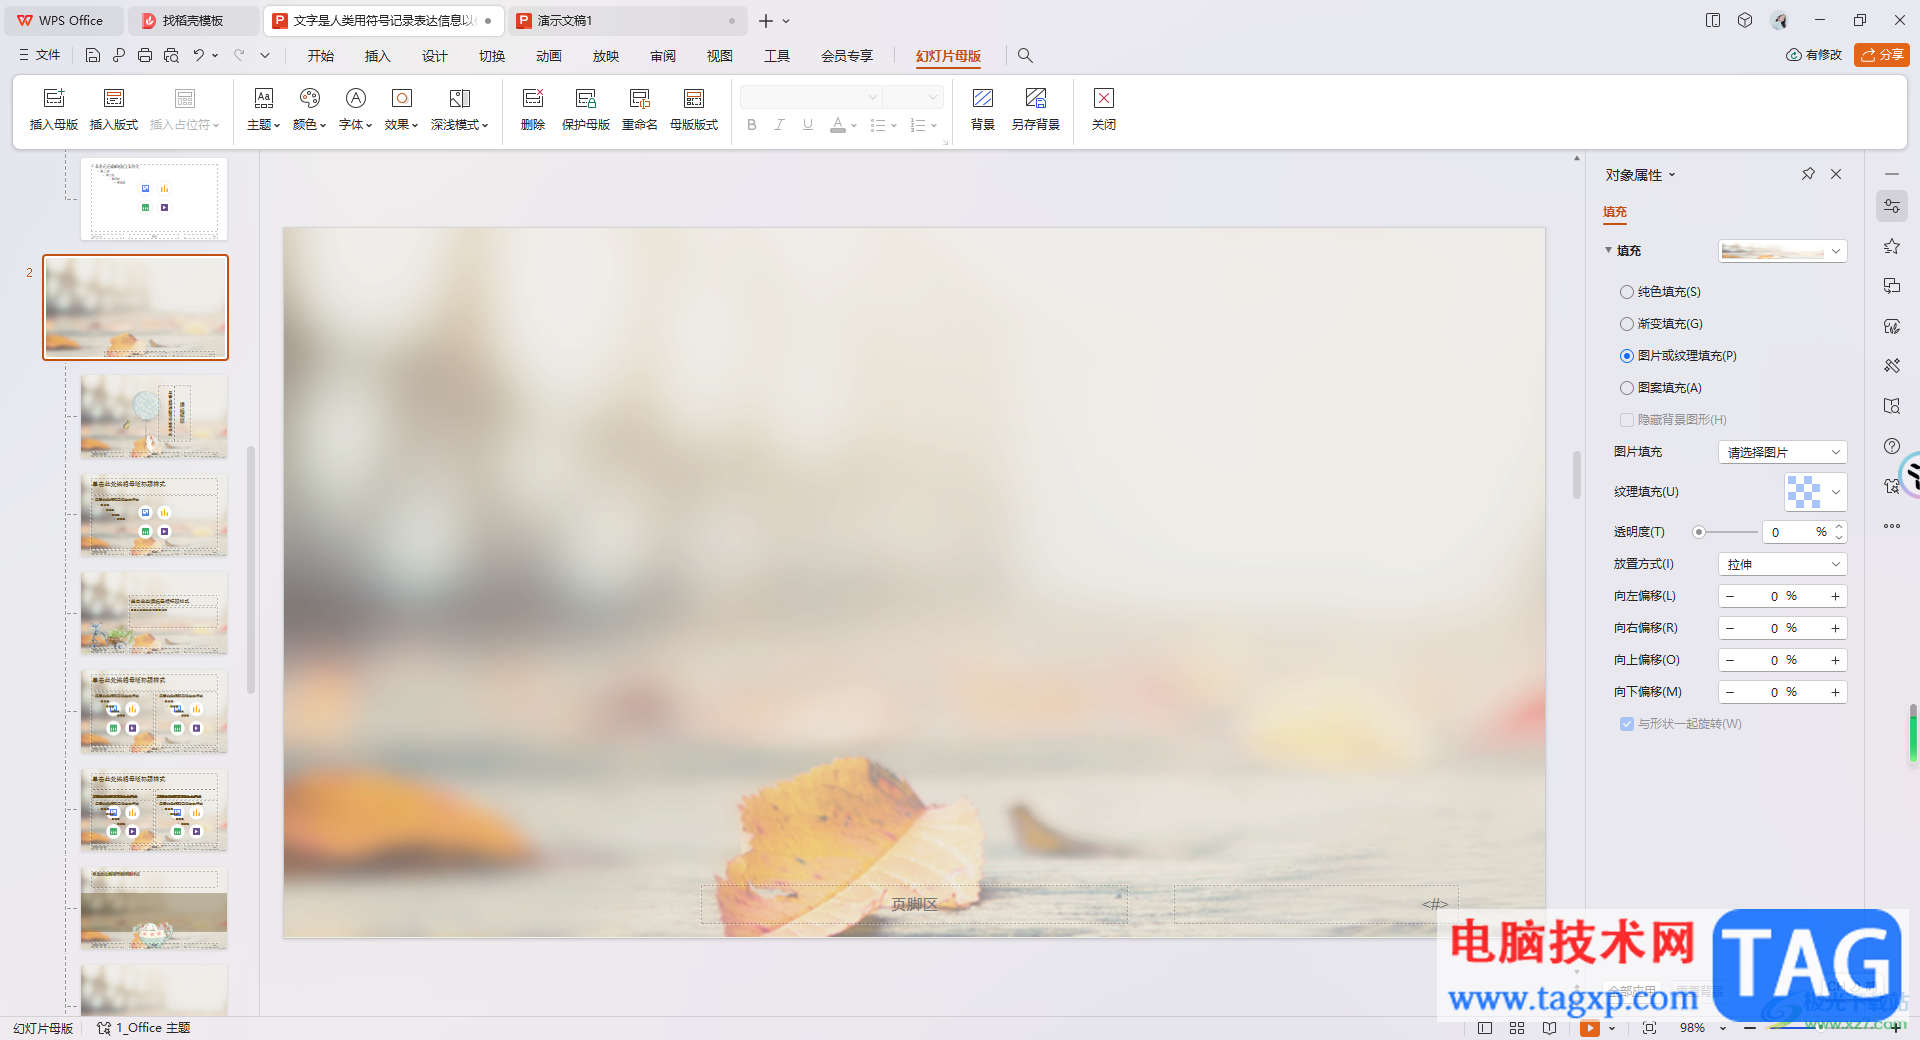The height and width of the screenshot is (1040, 1920).
Task: Open the 文件 file menu
Action: pos(40,56)
